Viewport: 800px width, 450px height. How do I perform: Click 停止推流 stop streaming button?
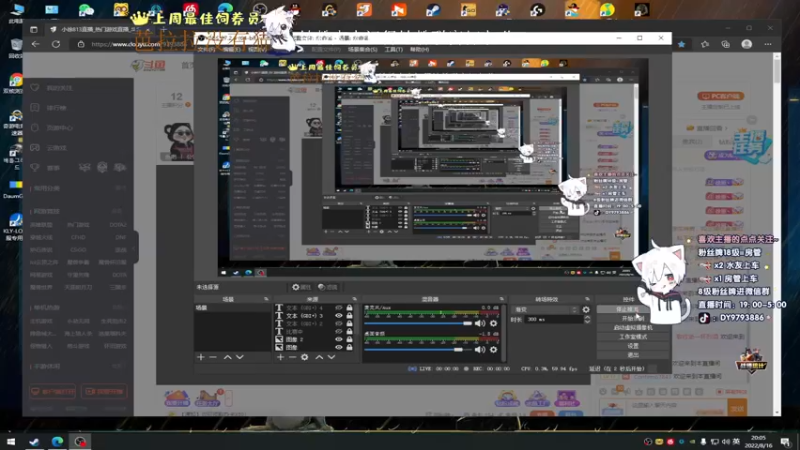point(627,309)
